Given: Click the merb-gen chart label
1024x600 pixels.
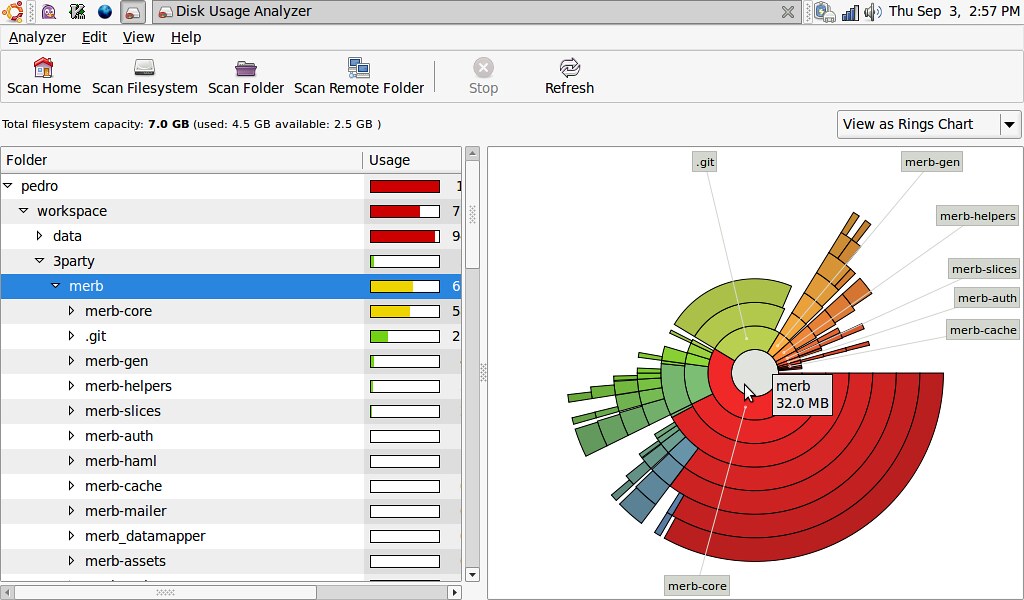Looking at the screenshot, I should [932, 162].
